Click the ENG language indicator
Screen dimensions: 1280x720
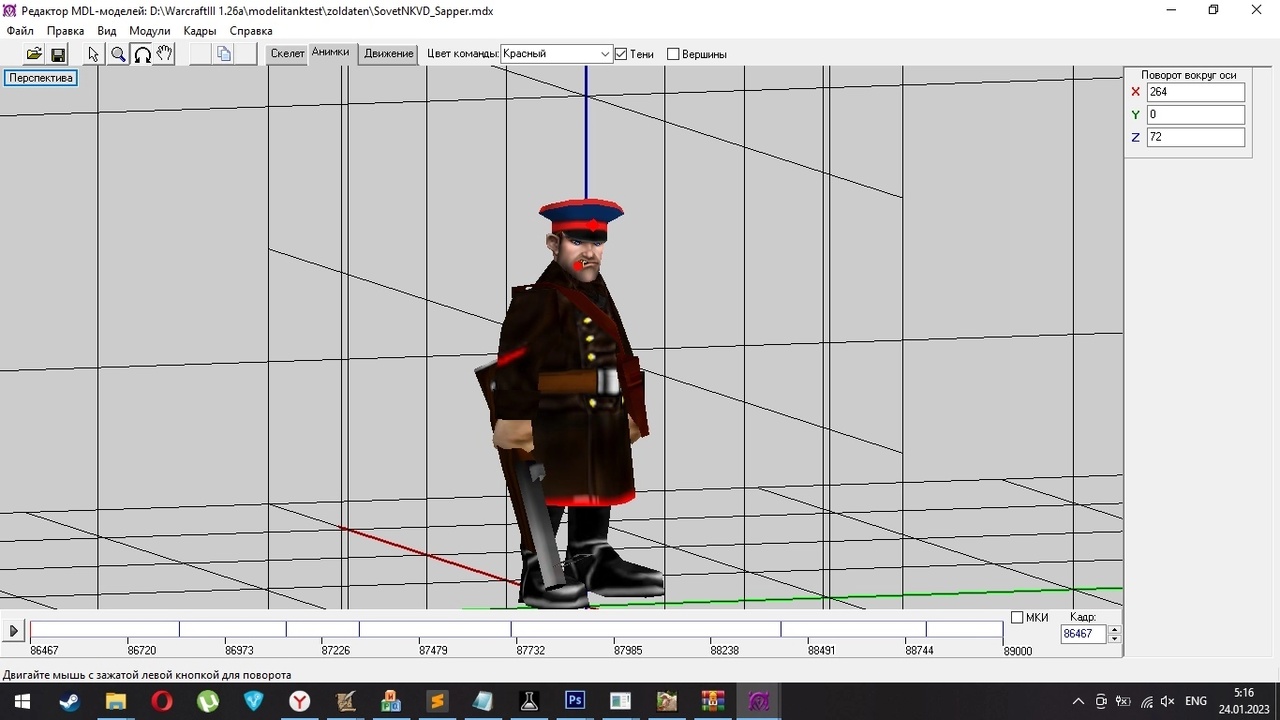click(x=1196, y=701)
